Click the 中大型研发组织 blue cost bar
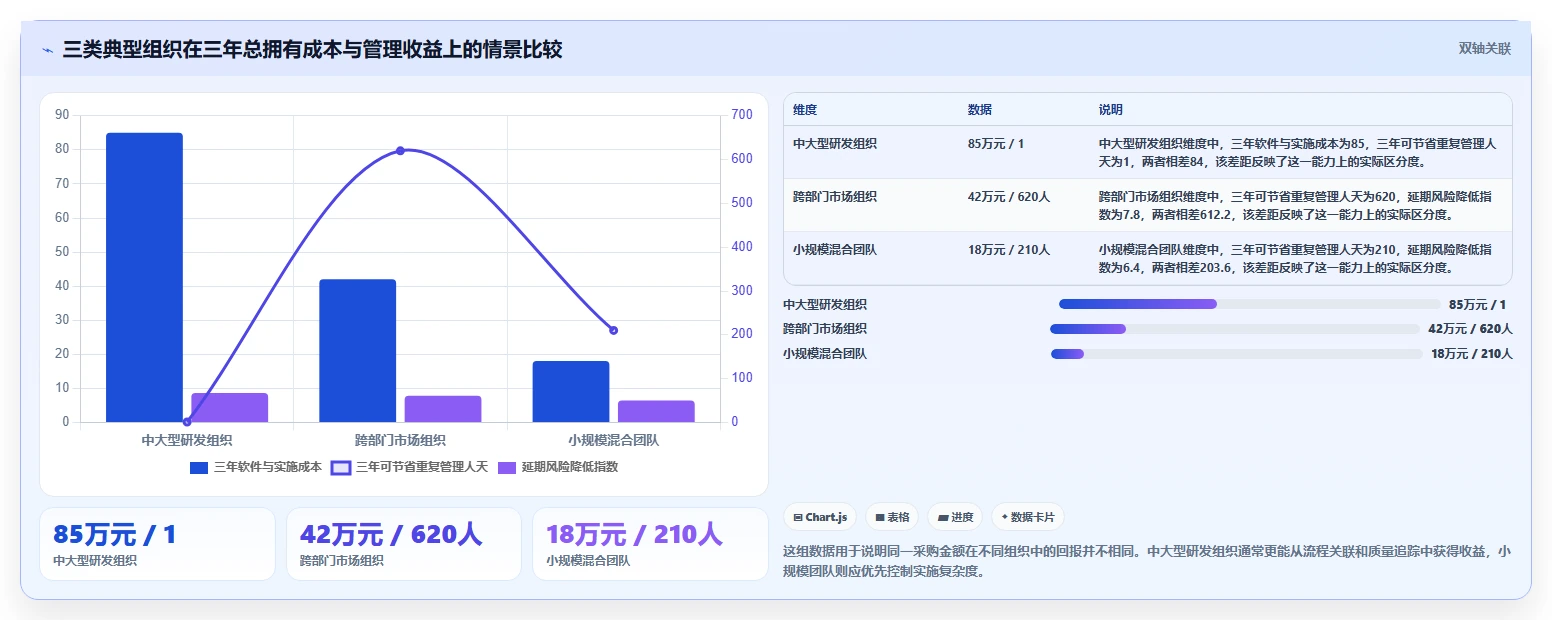Screen dimensions: 1552x620 144,277
